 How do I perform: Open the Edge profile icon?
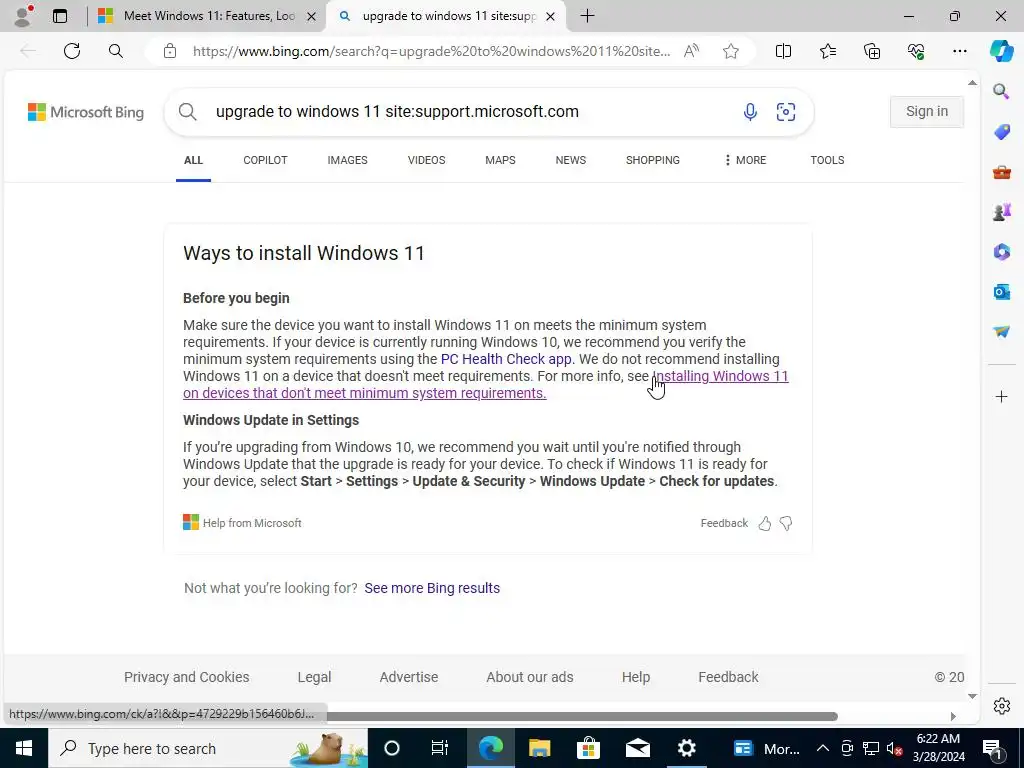click(23, 16)
